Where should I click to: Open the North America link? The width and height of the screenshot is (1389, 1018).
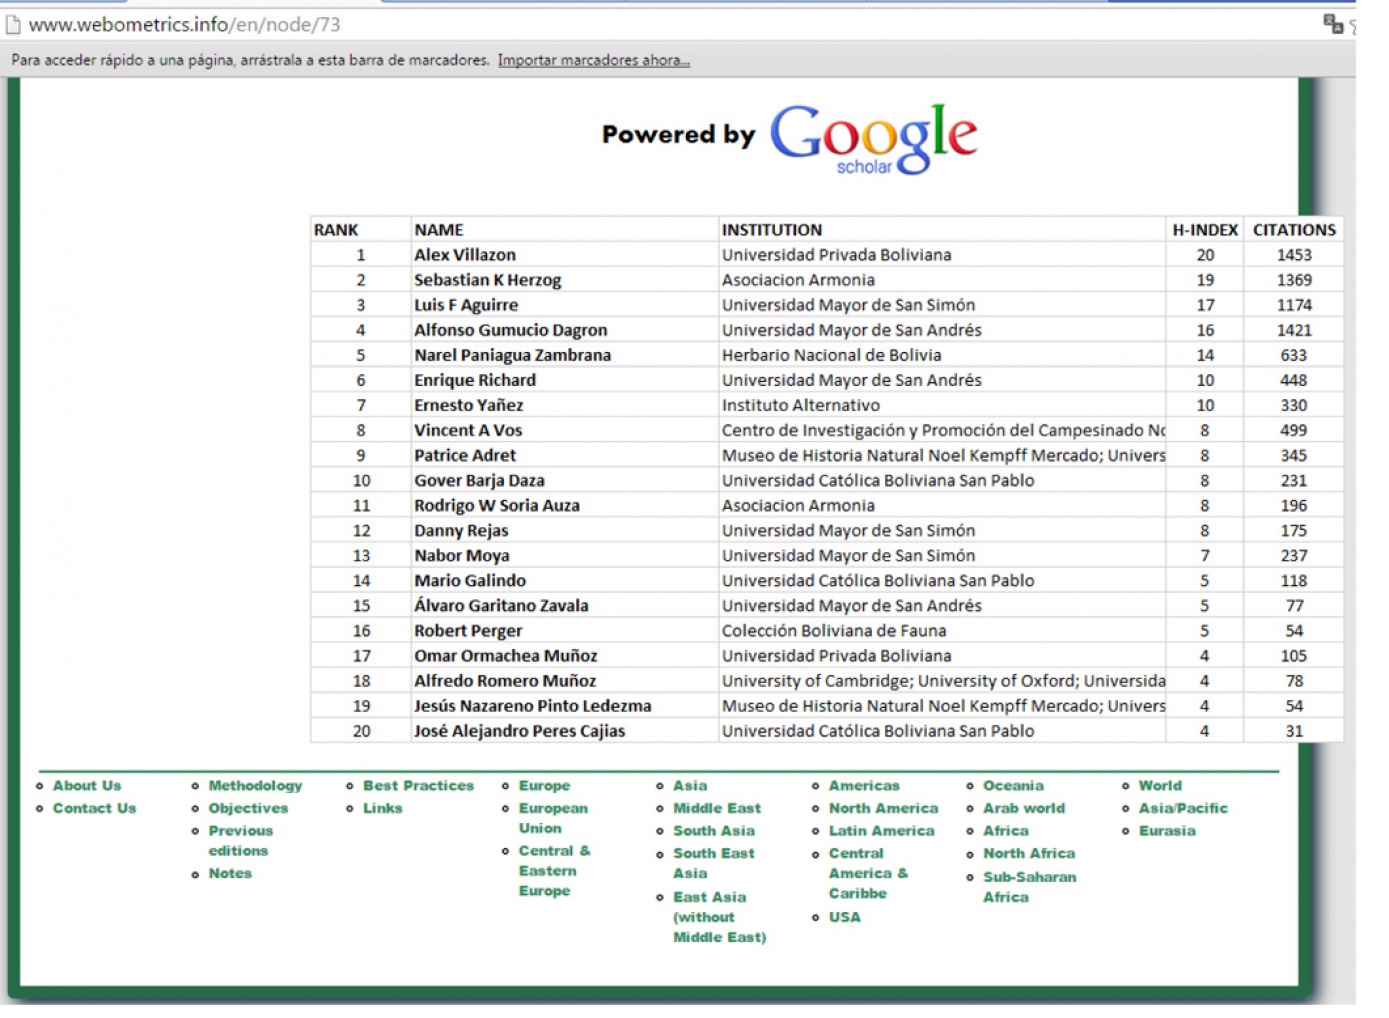click(x=883, y=808)
